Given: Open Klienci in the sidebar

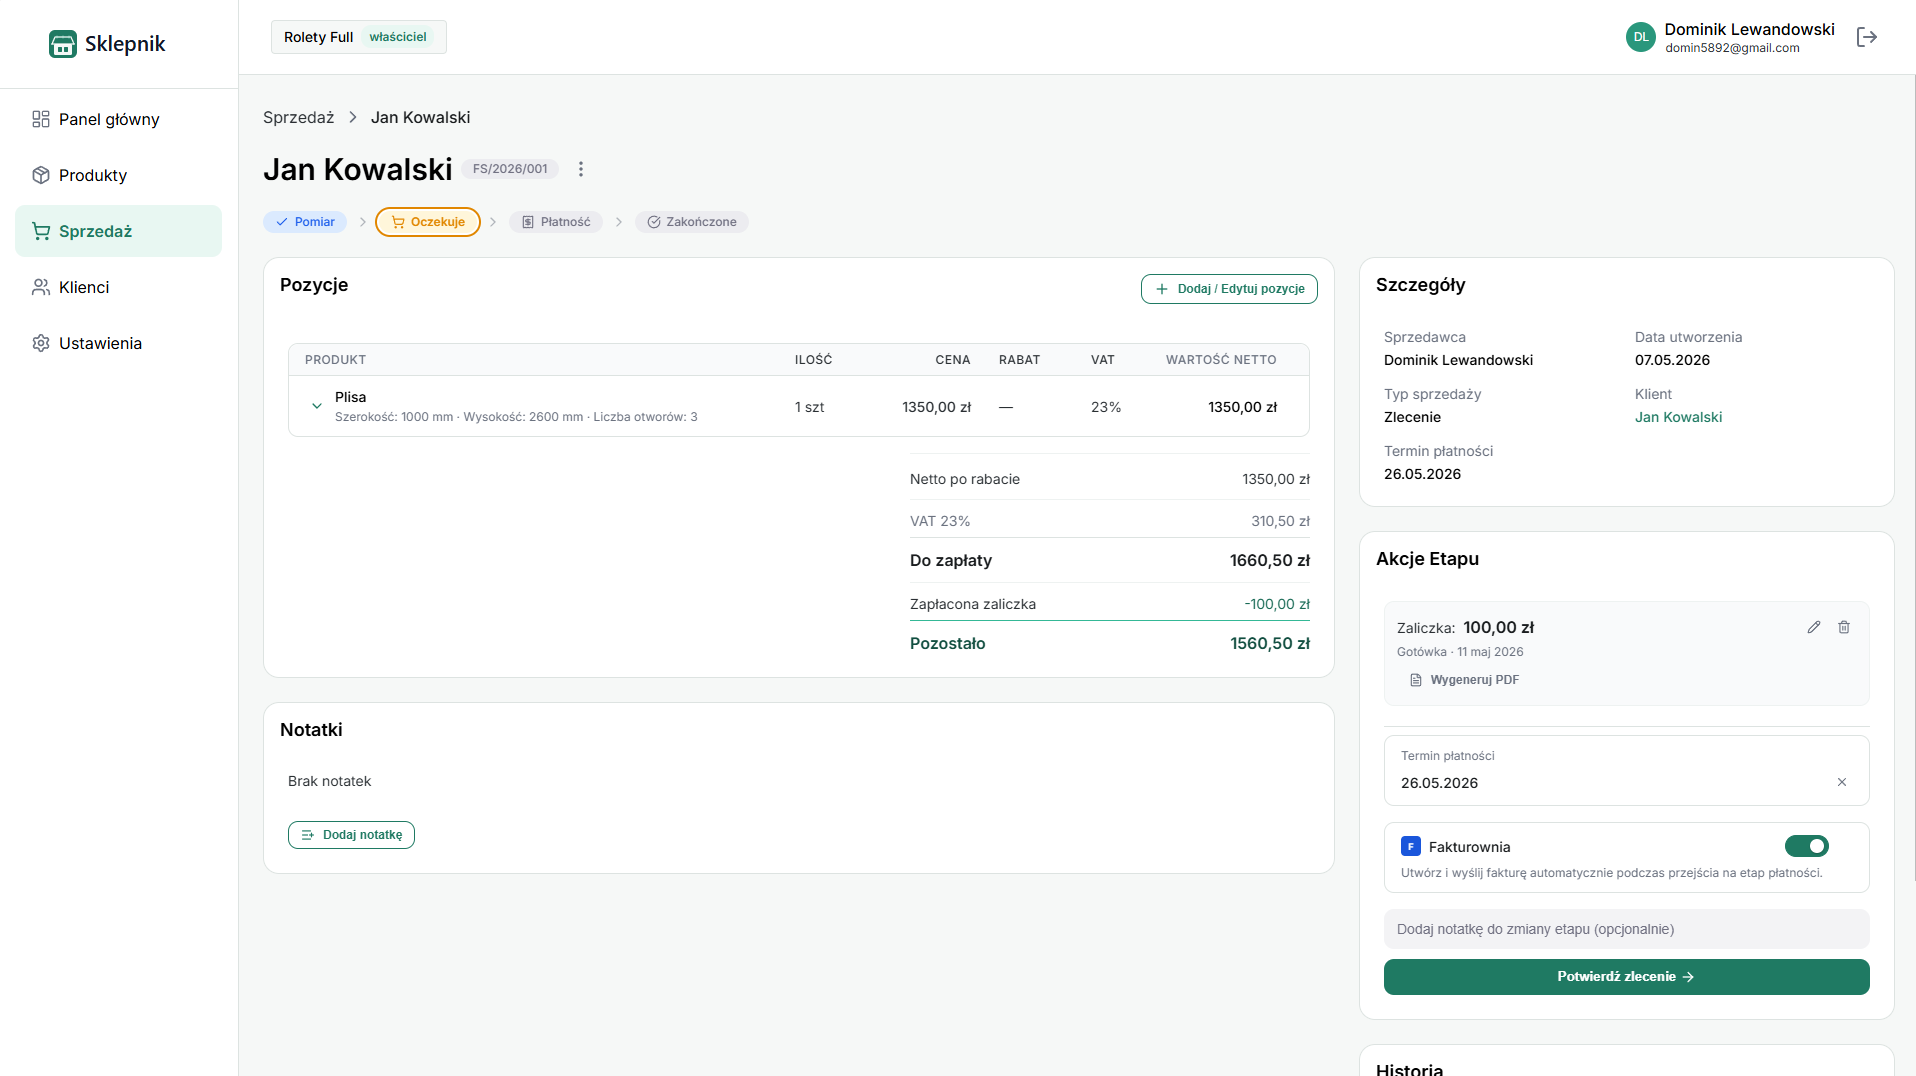Looking at the screenshot, I should click(x=118, y=287).
